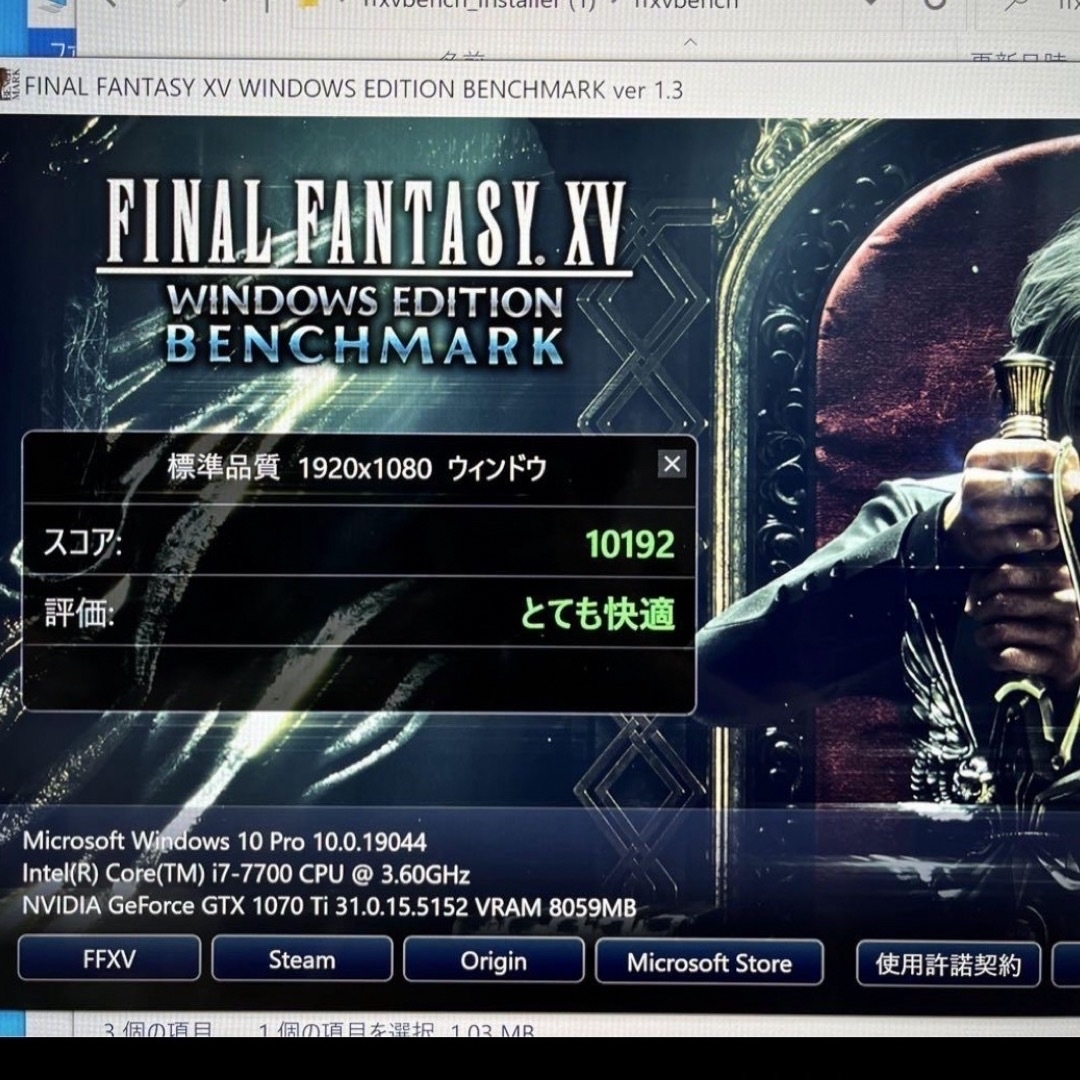
Task: Open the Steam store button
Action: click(302, 959)
